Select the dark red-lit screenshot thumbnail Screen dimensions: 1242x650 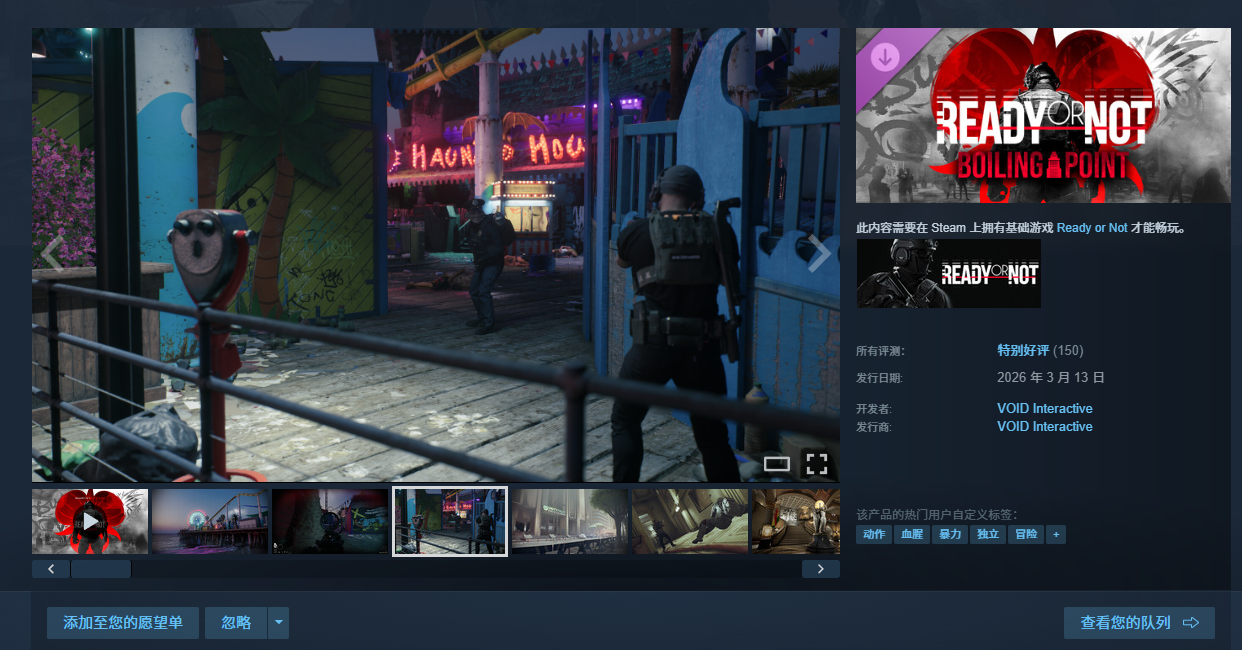click(x=330, y=521)
